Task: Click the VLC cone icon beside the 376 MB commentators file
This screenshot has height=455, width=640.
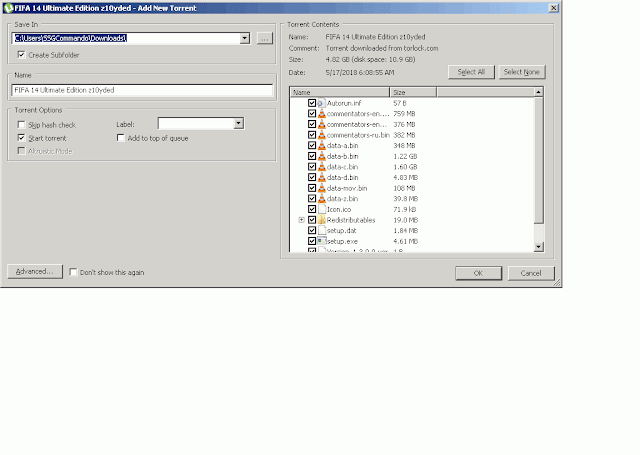Action: coord(322,124)
